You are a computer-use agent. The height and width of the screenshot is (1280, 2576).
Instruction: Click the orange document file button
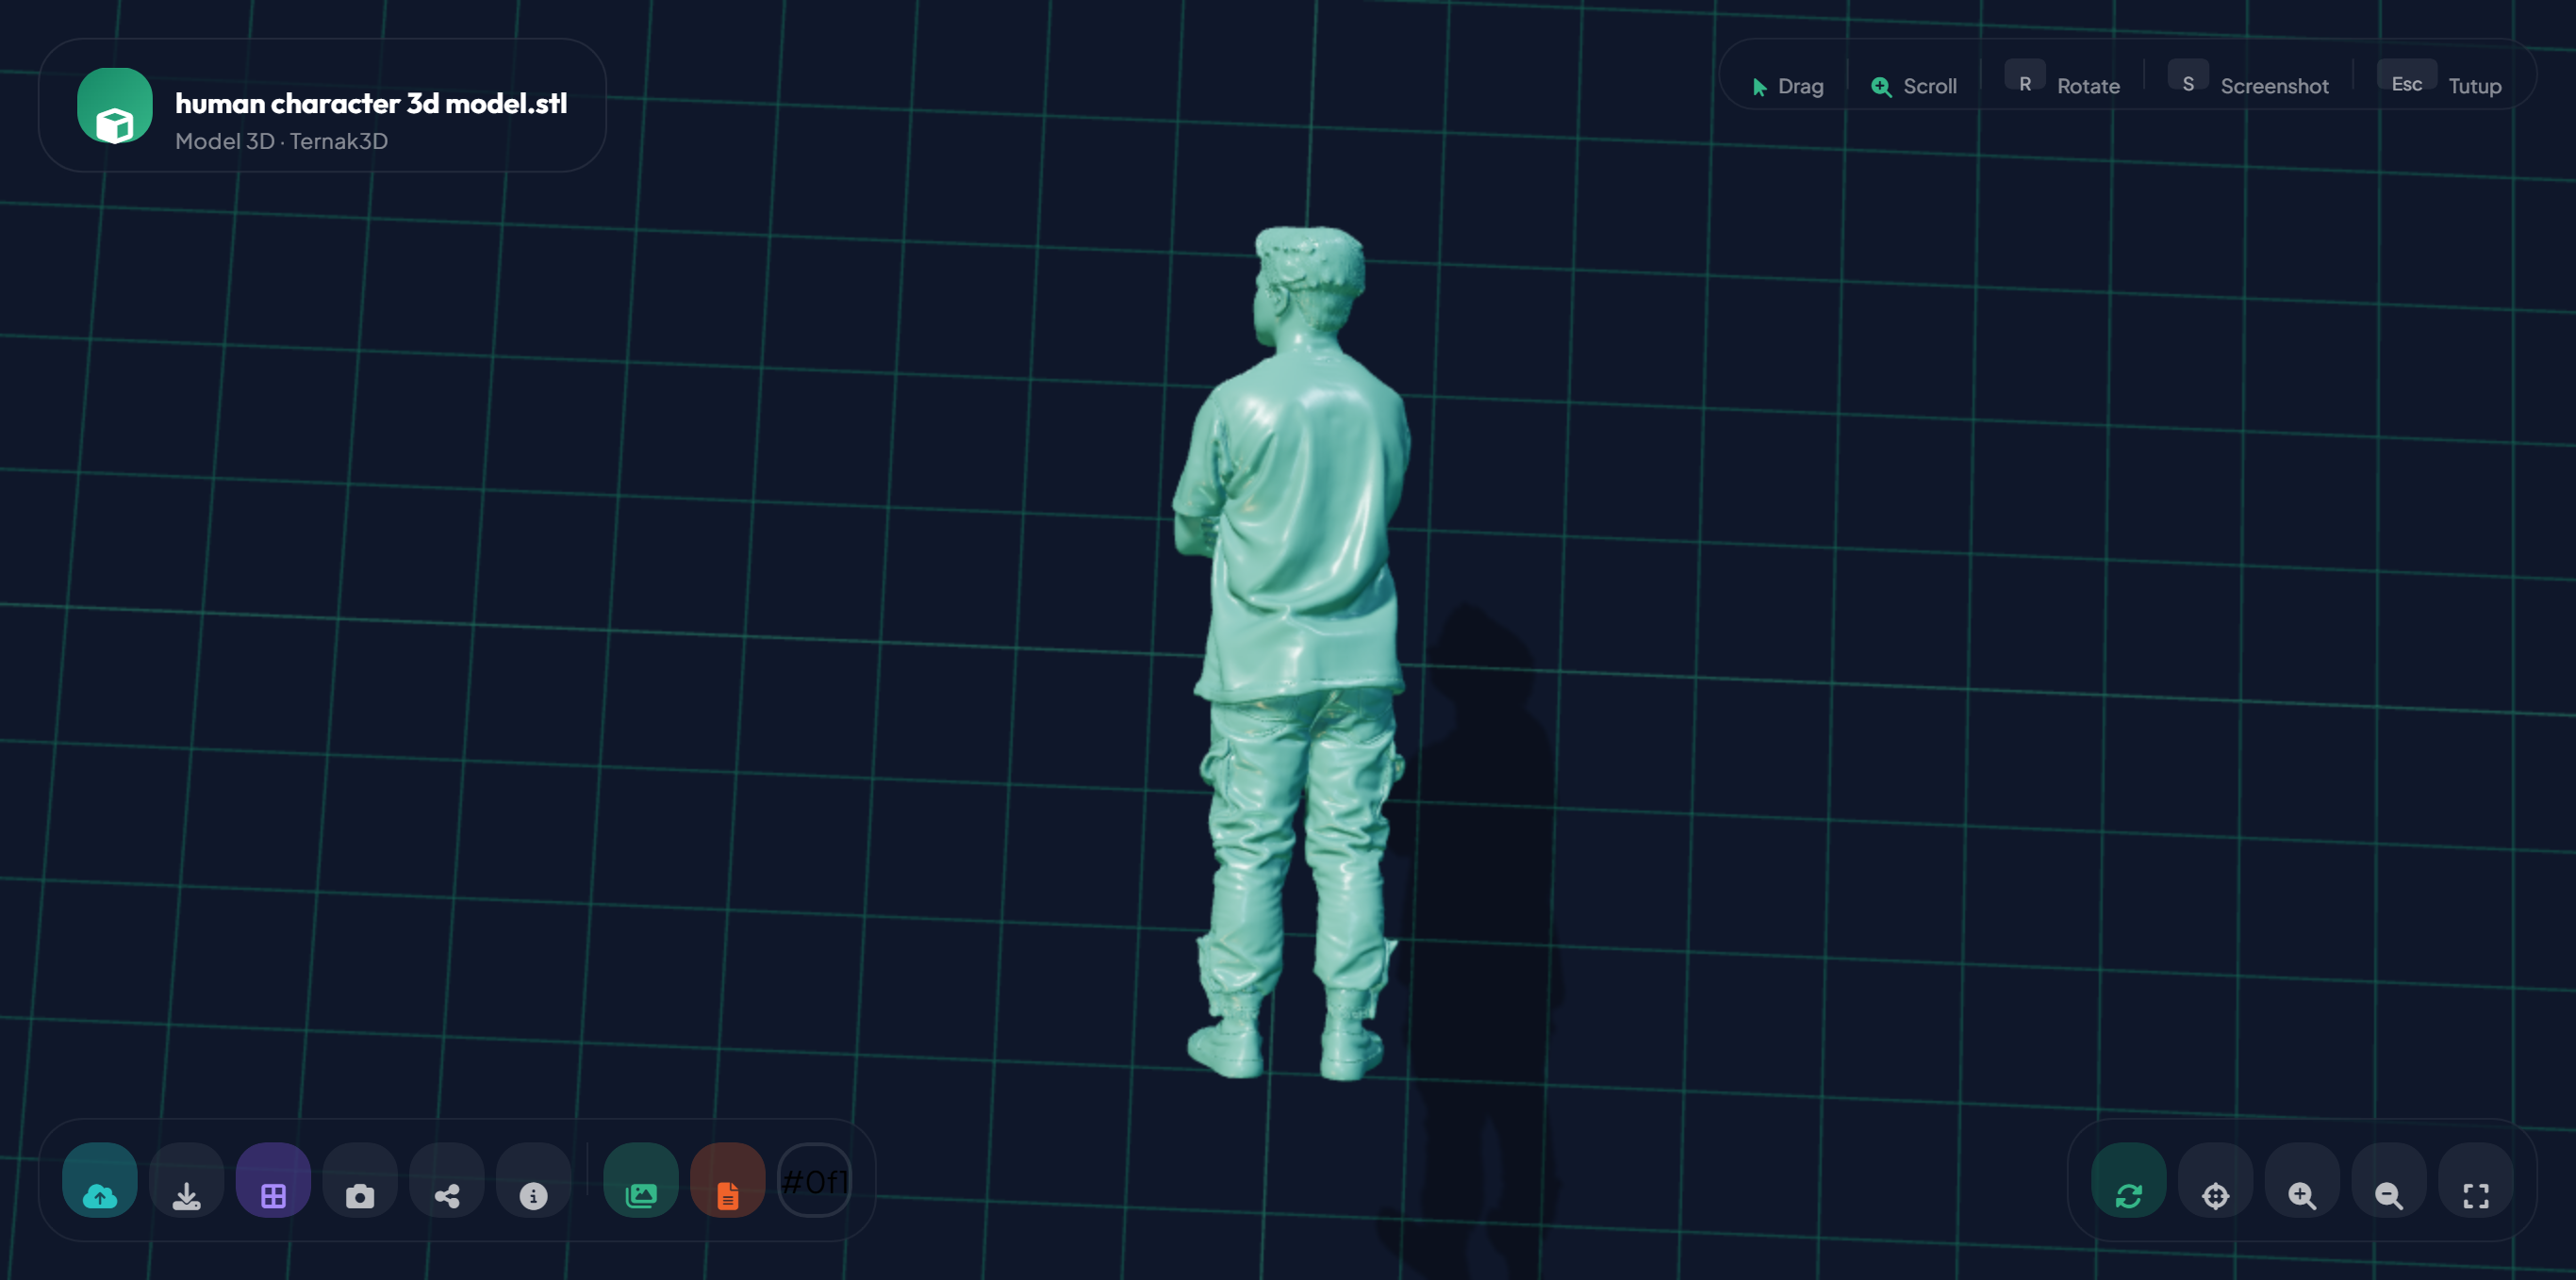coord(728,1180)
